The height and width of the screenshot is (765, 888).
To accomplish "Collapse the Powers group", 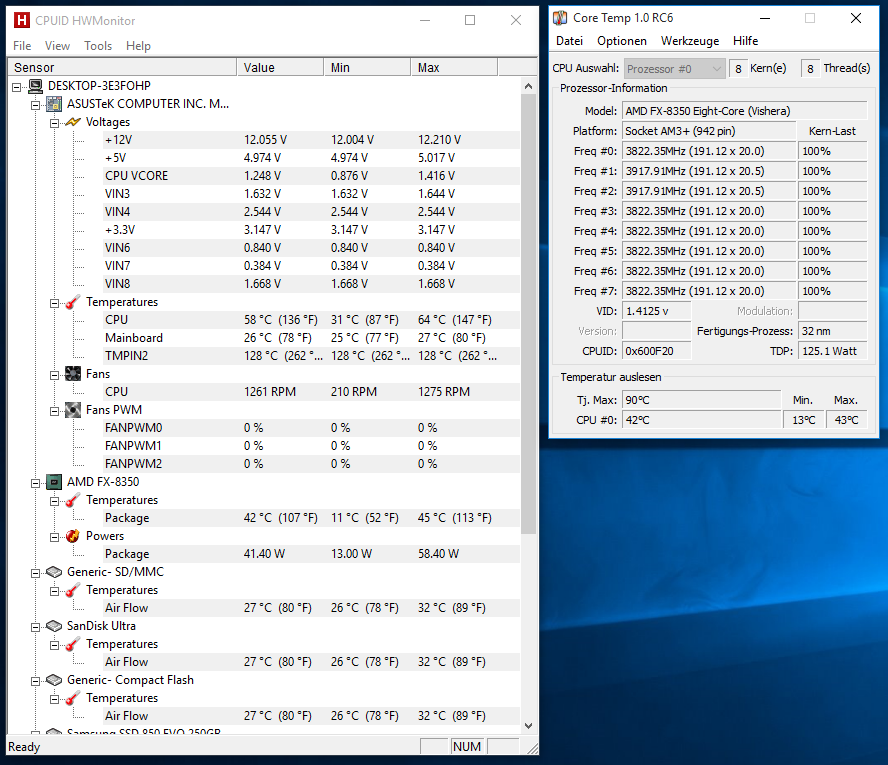I will point(54,537).
